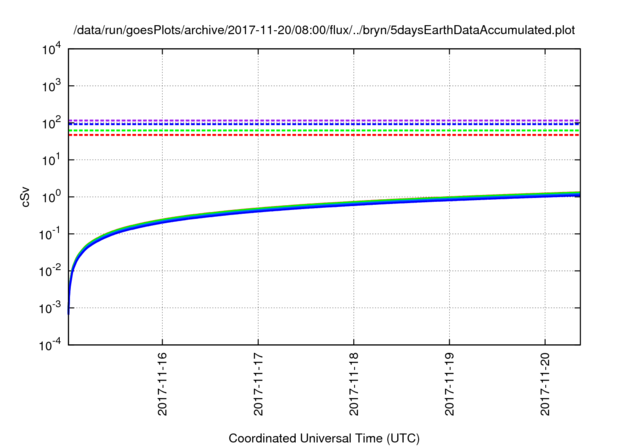Click the 2017-11-17 date tick label
Viewport: 640px width, 448px height.
tap(258, 384)
